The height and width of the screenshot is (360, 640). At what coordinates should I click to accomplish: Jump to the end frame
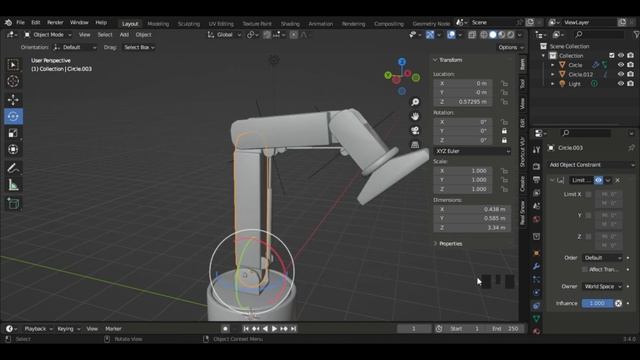coord(293,329)
